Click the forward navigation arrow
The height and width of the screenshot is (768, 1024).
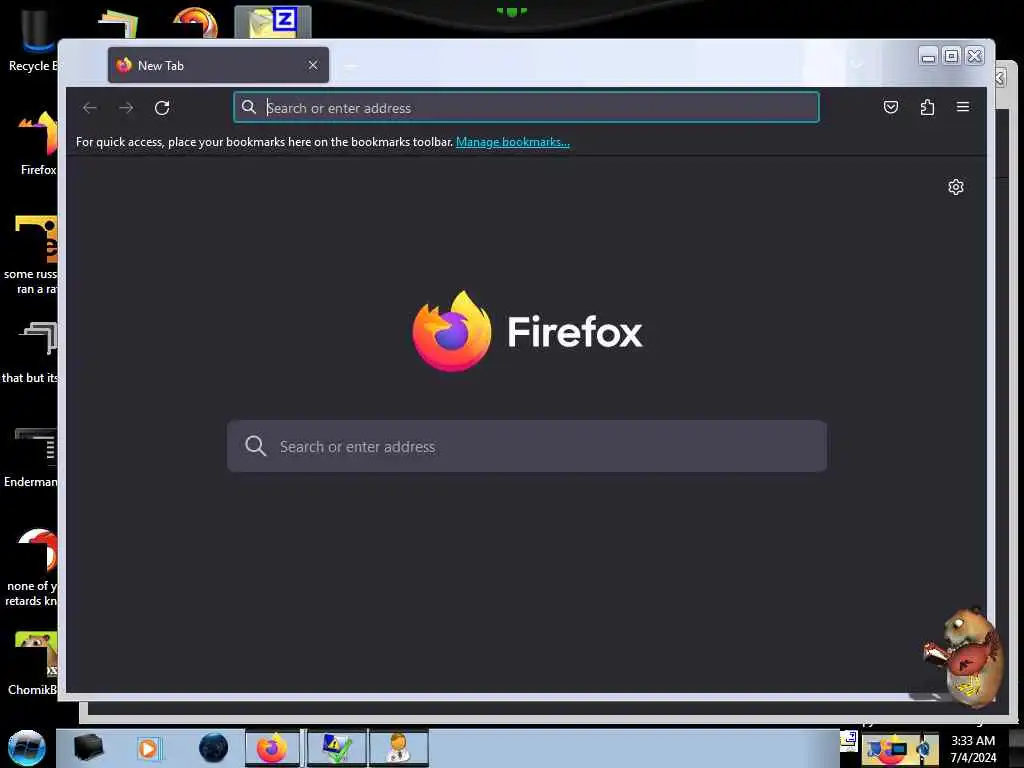point(126,108)
